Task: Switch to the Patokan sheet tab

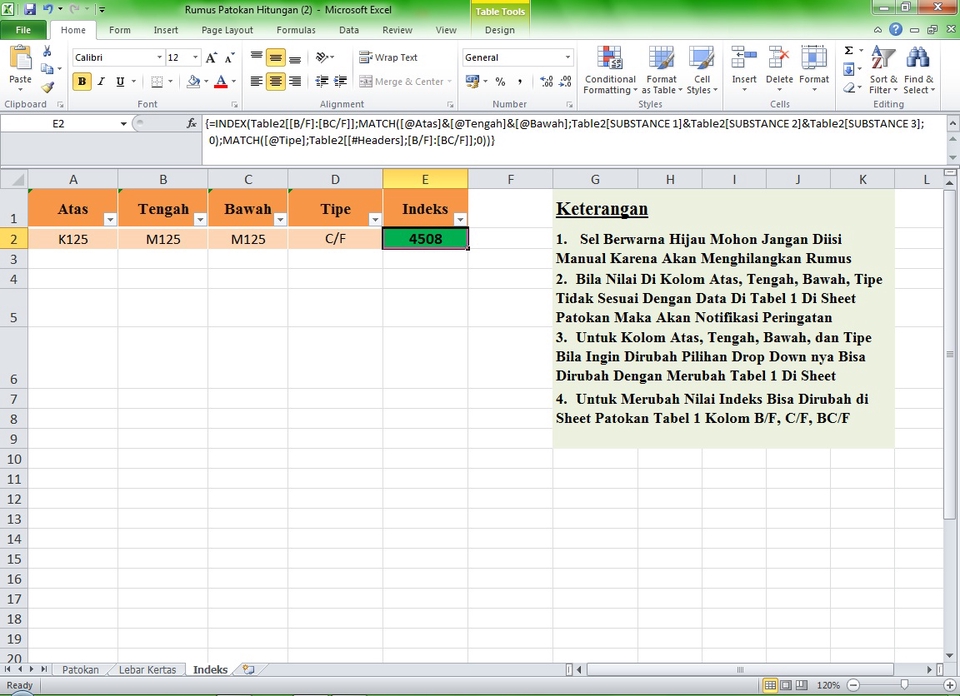Action: (x=80, y=670)
